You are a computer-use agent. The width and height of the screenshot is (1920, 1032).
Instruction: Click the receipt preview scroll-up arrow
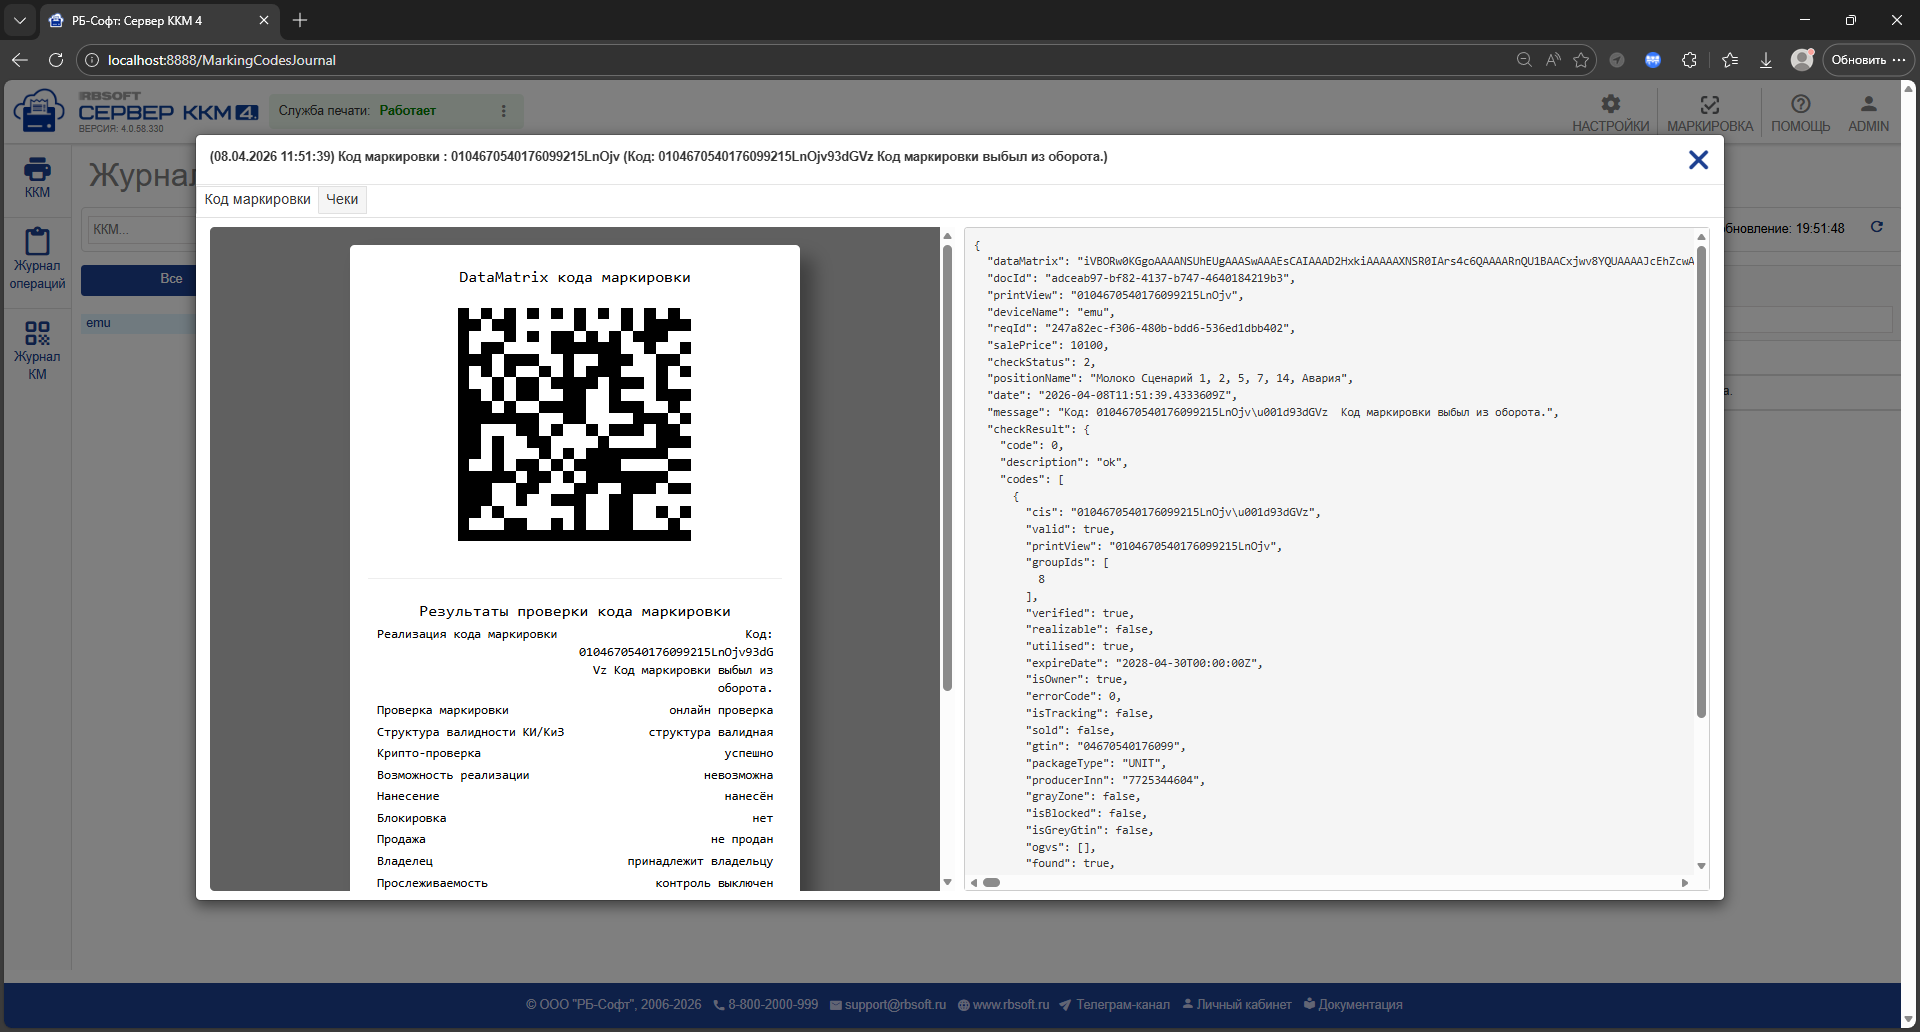tap(947, 236)
